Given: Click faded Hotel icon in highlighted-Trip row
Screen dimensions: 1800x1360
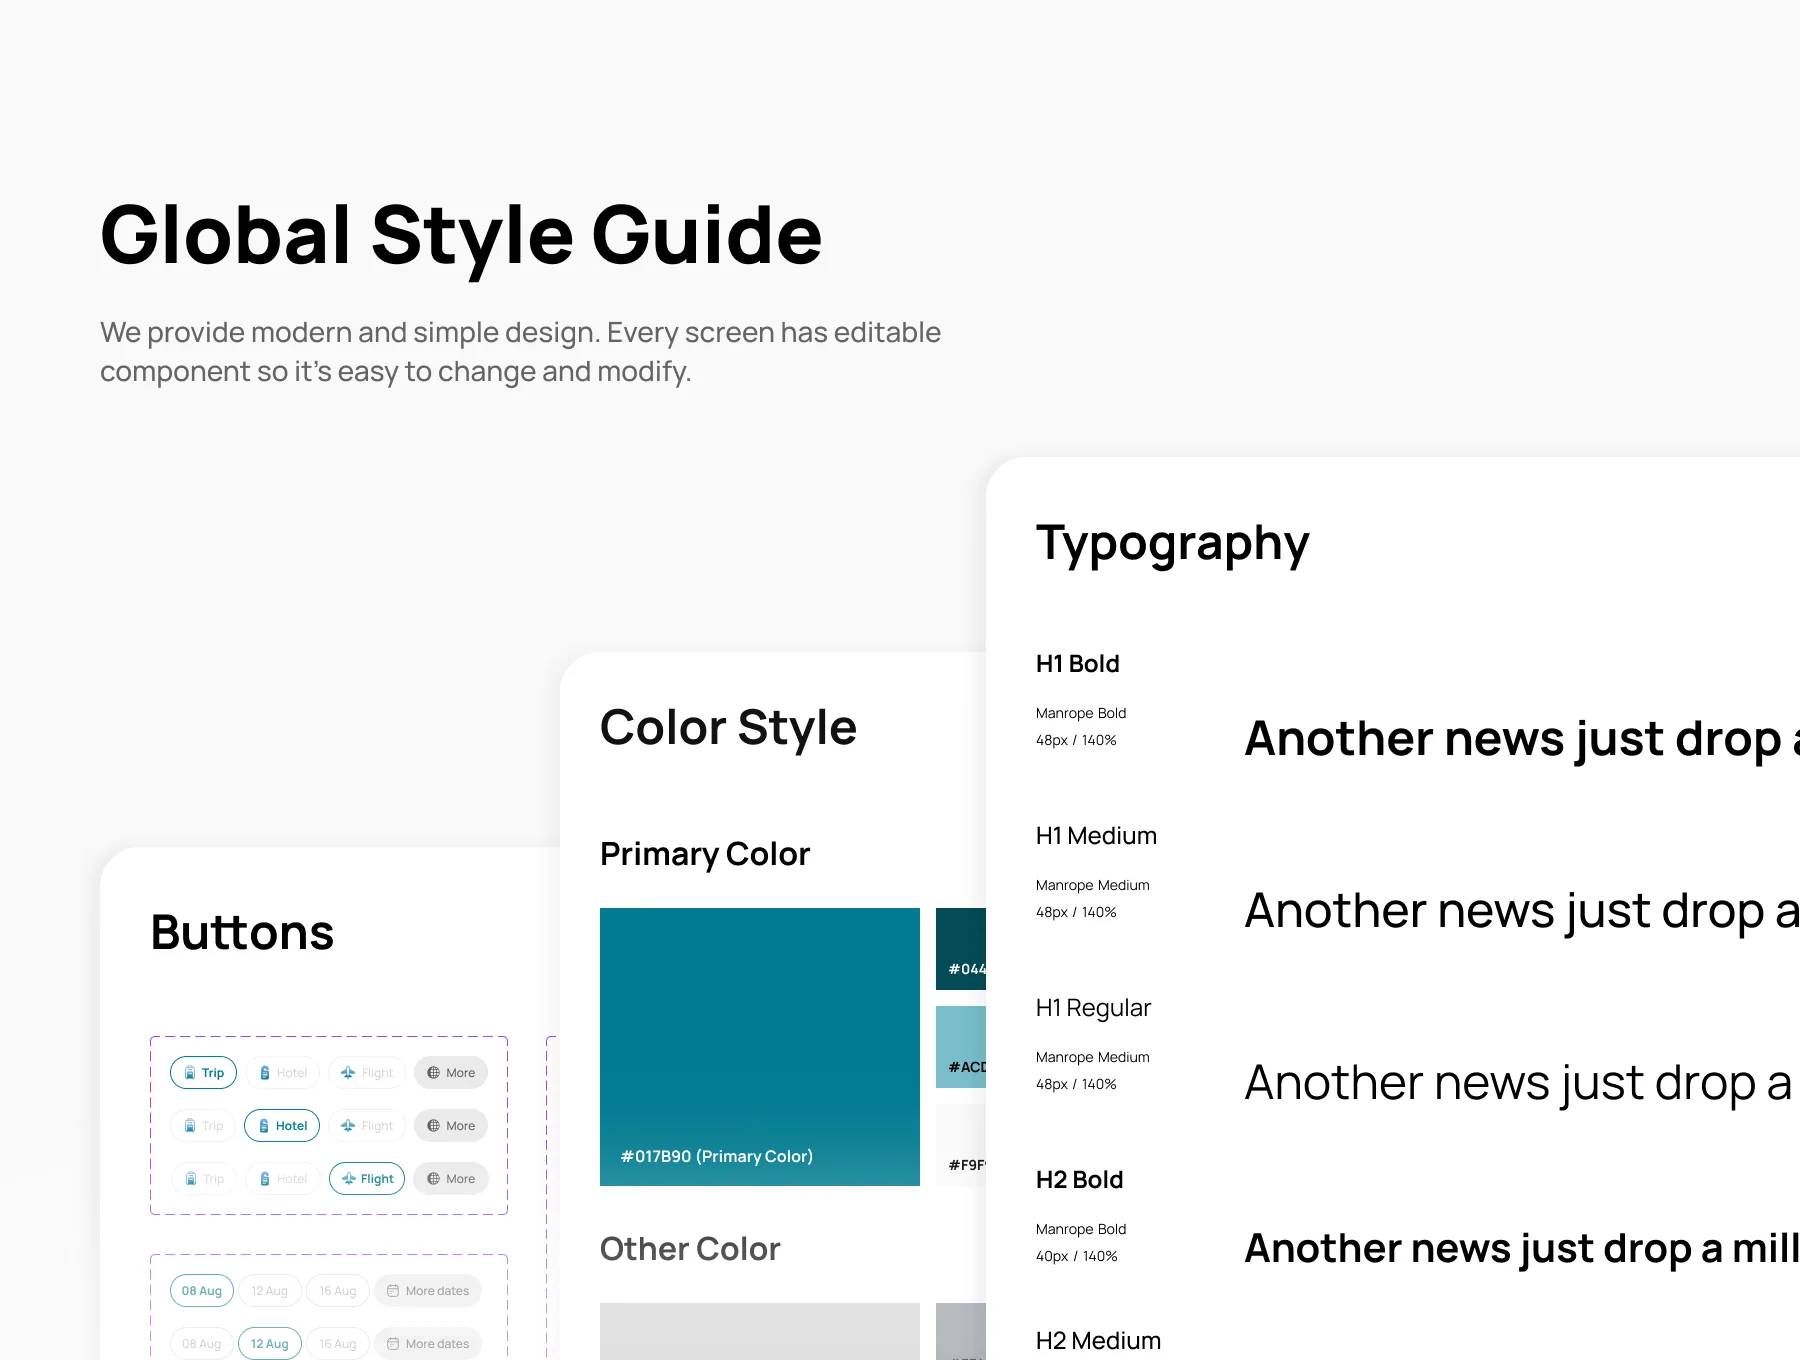Looking at the screenshot, I should 265,1073.
